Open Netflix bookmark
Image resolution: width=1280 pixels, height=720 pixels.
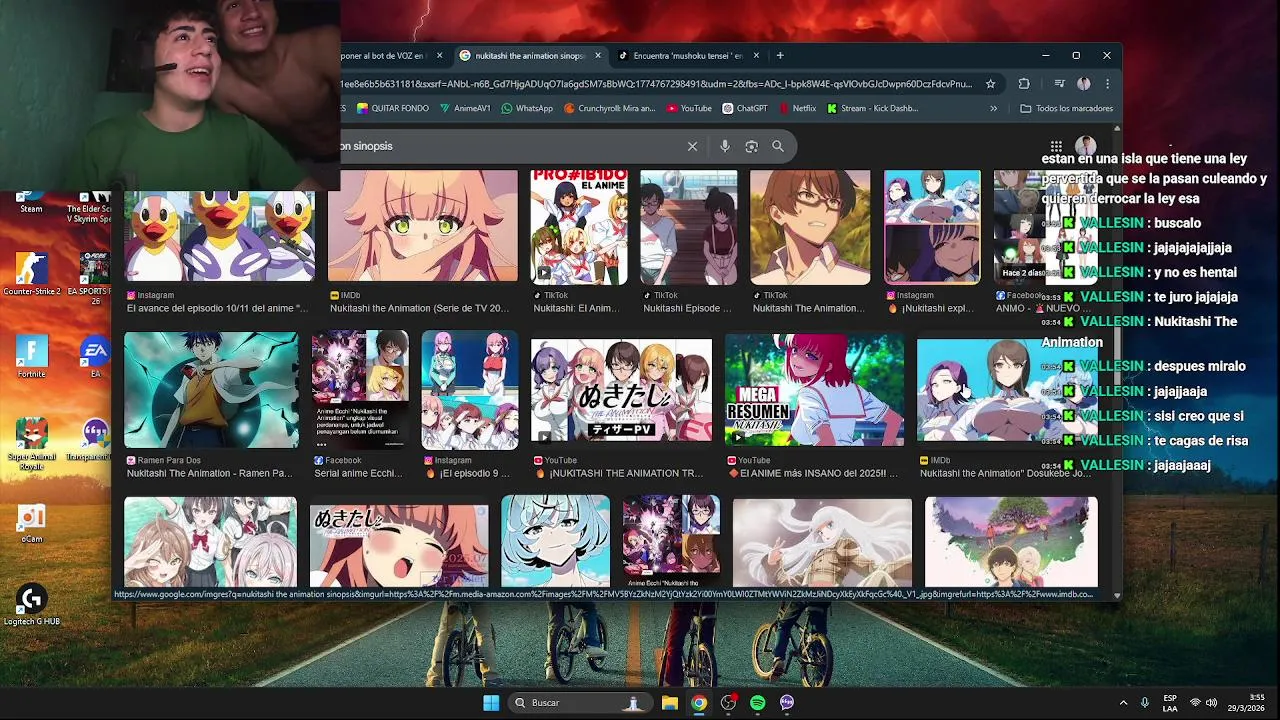tap(796, 108)
